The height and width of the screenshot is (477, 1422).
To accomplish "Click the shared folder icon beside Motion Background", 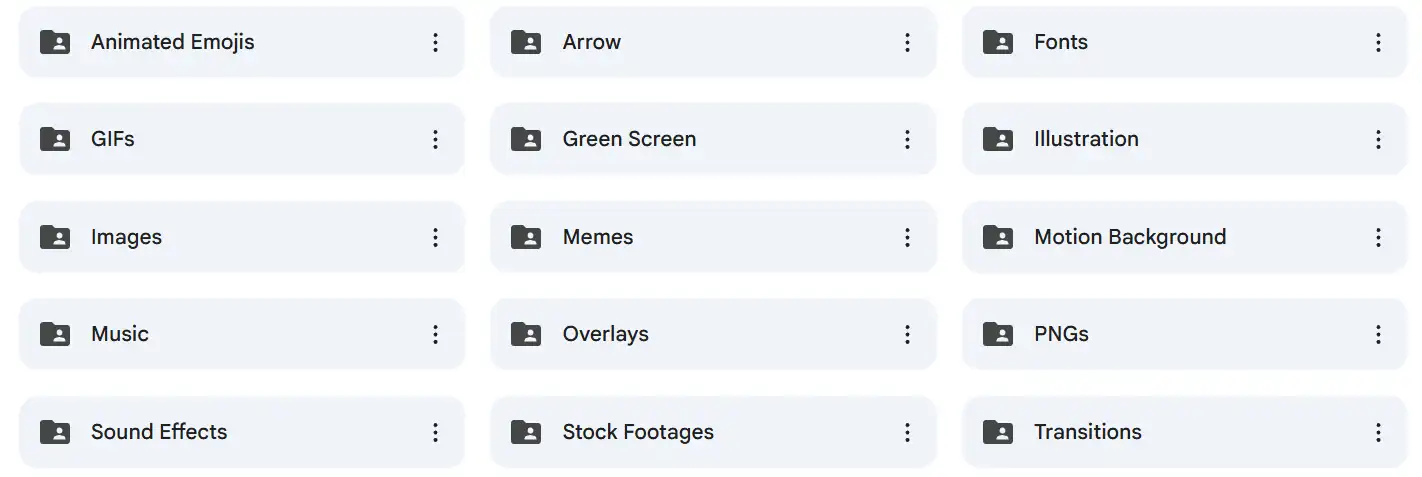I will (x=998, y=237).
